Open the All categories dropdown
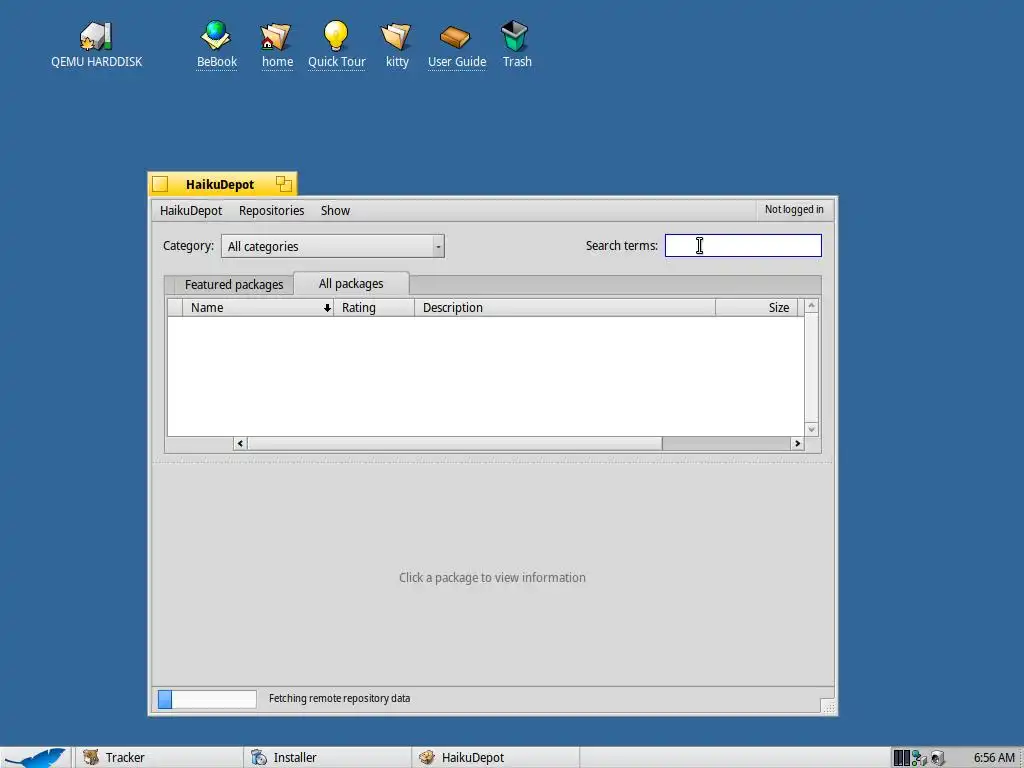Screen dimensions: 1024x768 332,246
